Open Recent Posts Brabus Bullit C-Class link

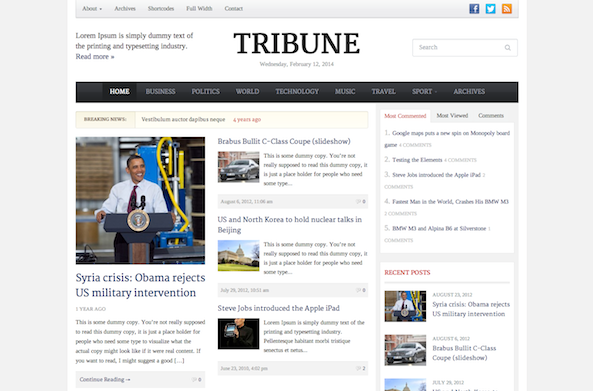coord(464,353)
